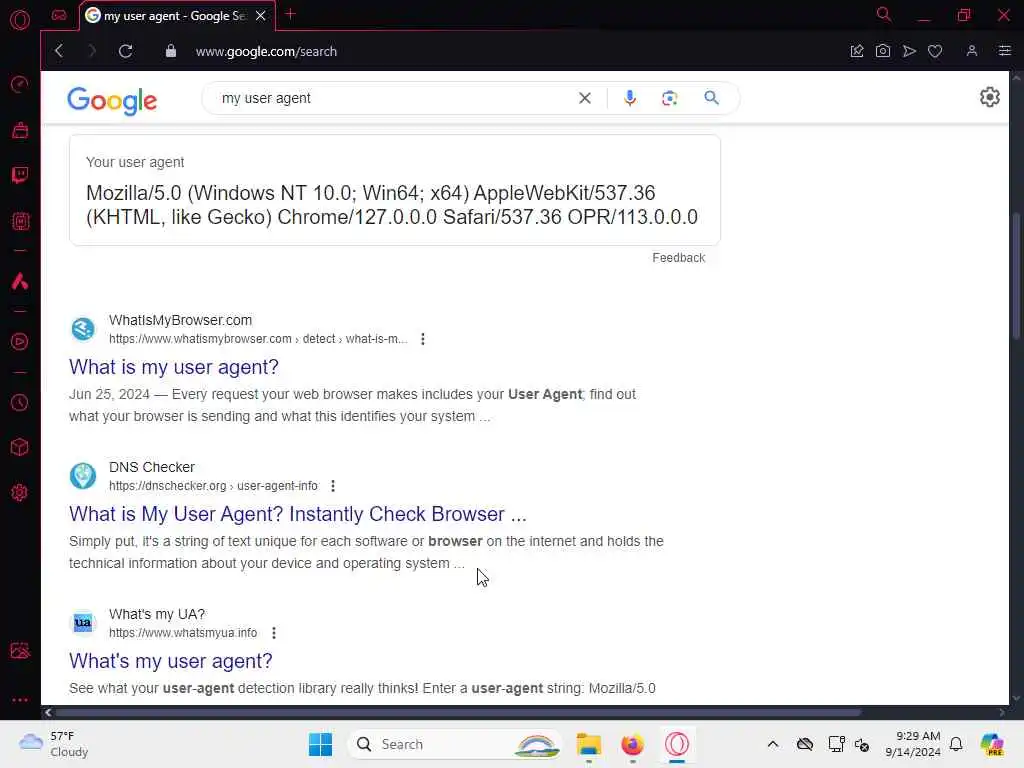Open the Opera main menu logo
This screenshot has height=768, width=1024.
(x=20, y=20)
